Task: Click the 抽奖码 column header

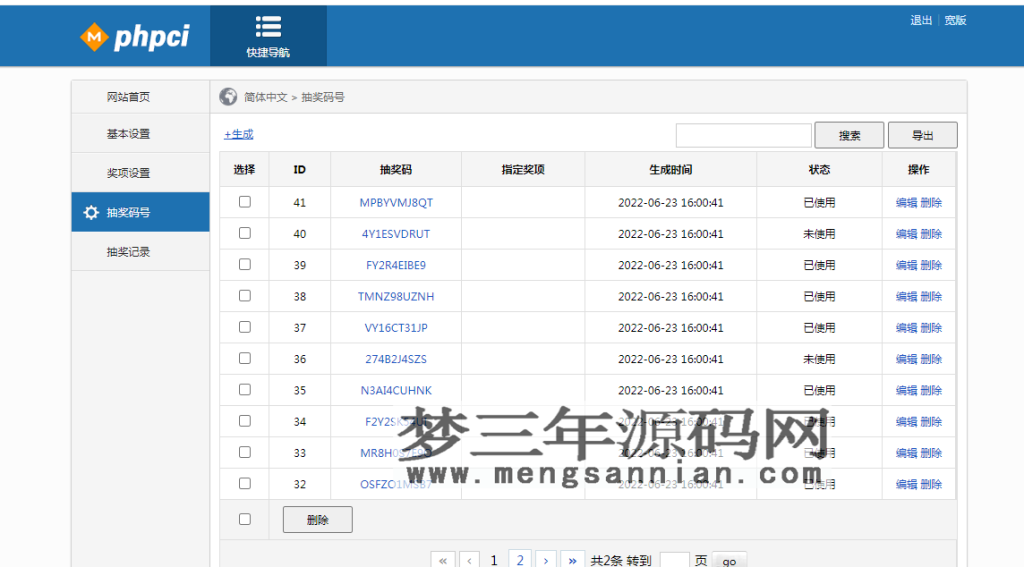Action: point(396,170)
